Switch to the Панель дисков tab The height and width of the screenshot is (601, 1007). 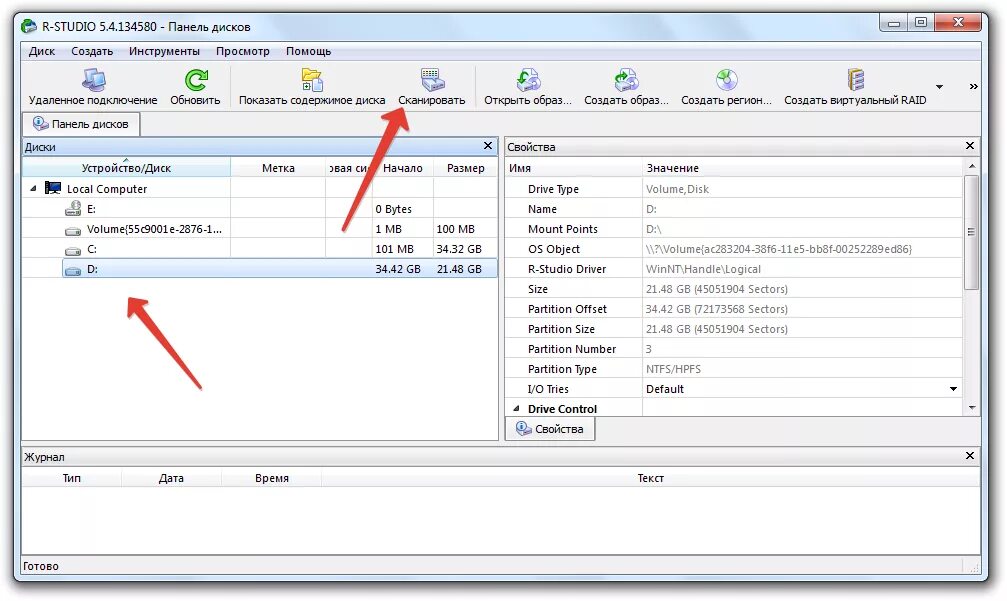click(81, 124)
